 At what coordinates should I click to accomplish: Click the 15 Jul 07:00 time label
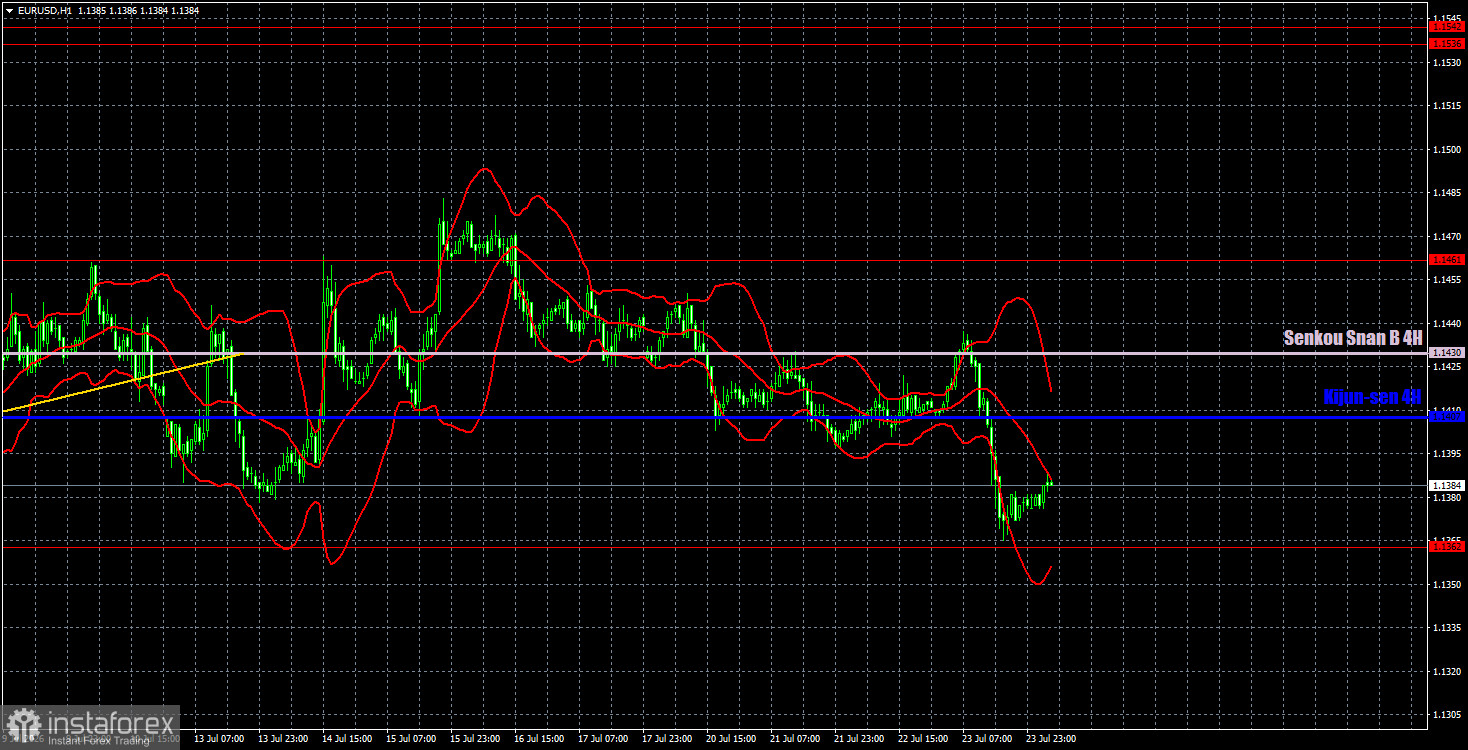click(x=411, y=739)
